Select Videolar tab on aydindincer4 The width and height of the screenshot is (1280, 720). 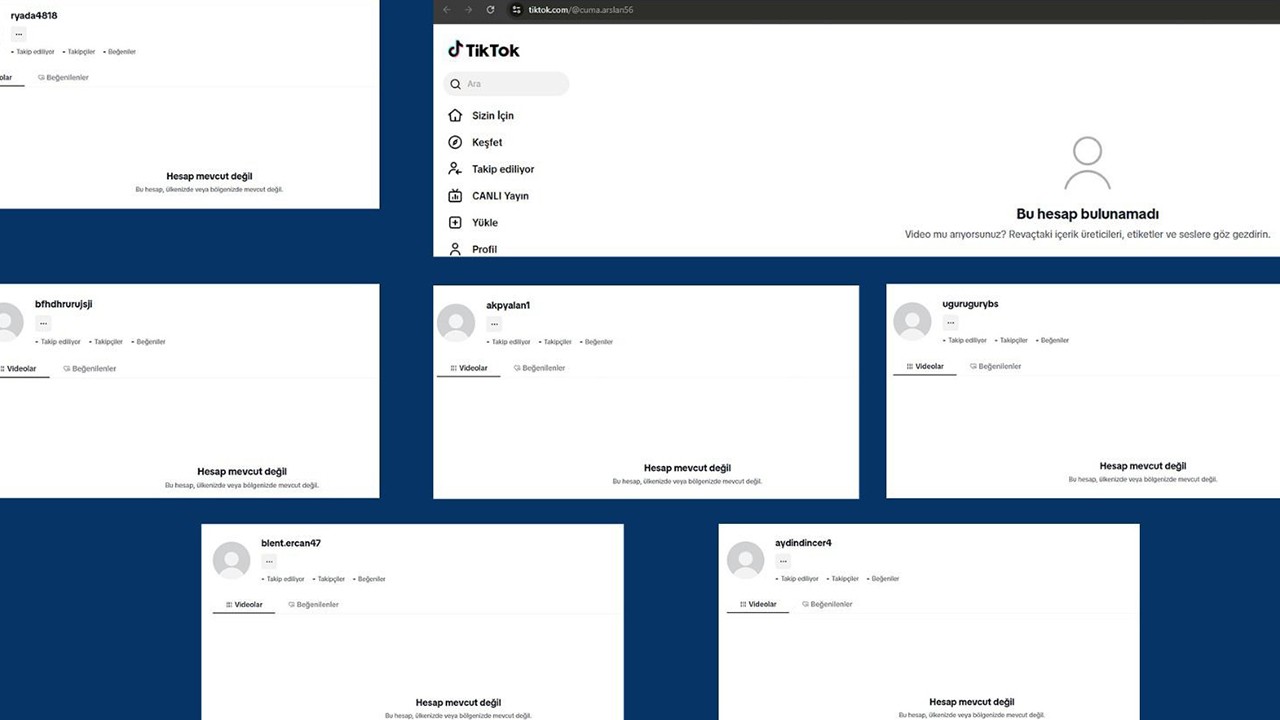click(758, 605)
